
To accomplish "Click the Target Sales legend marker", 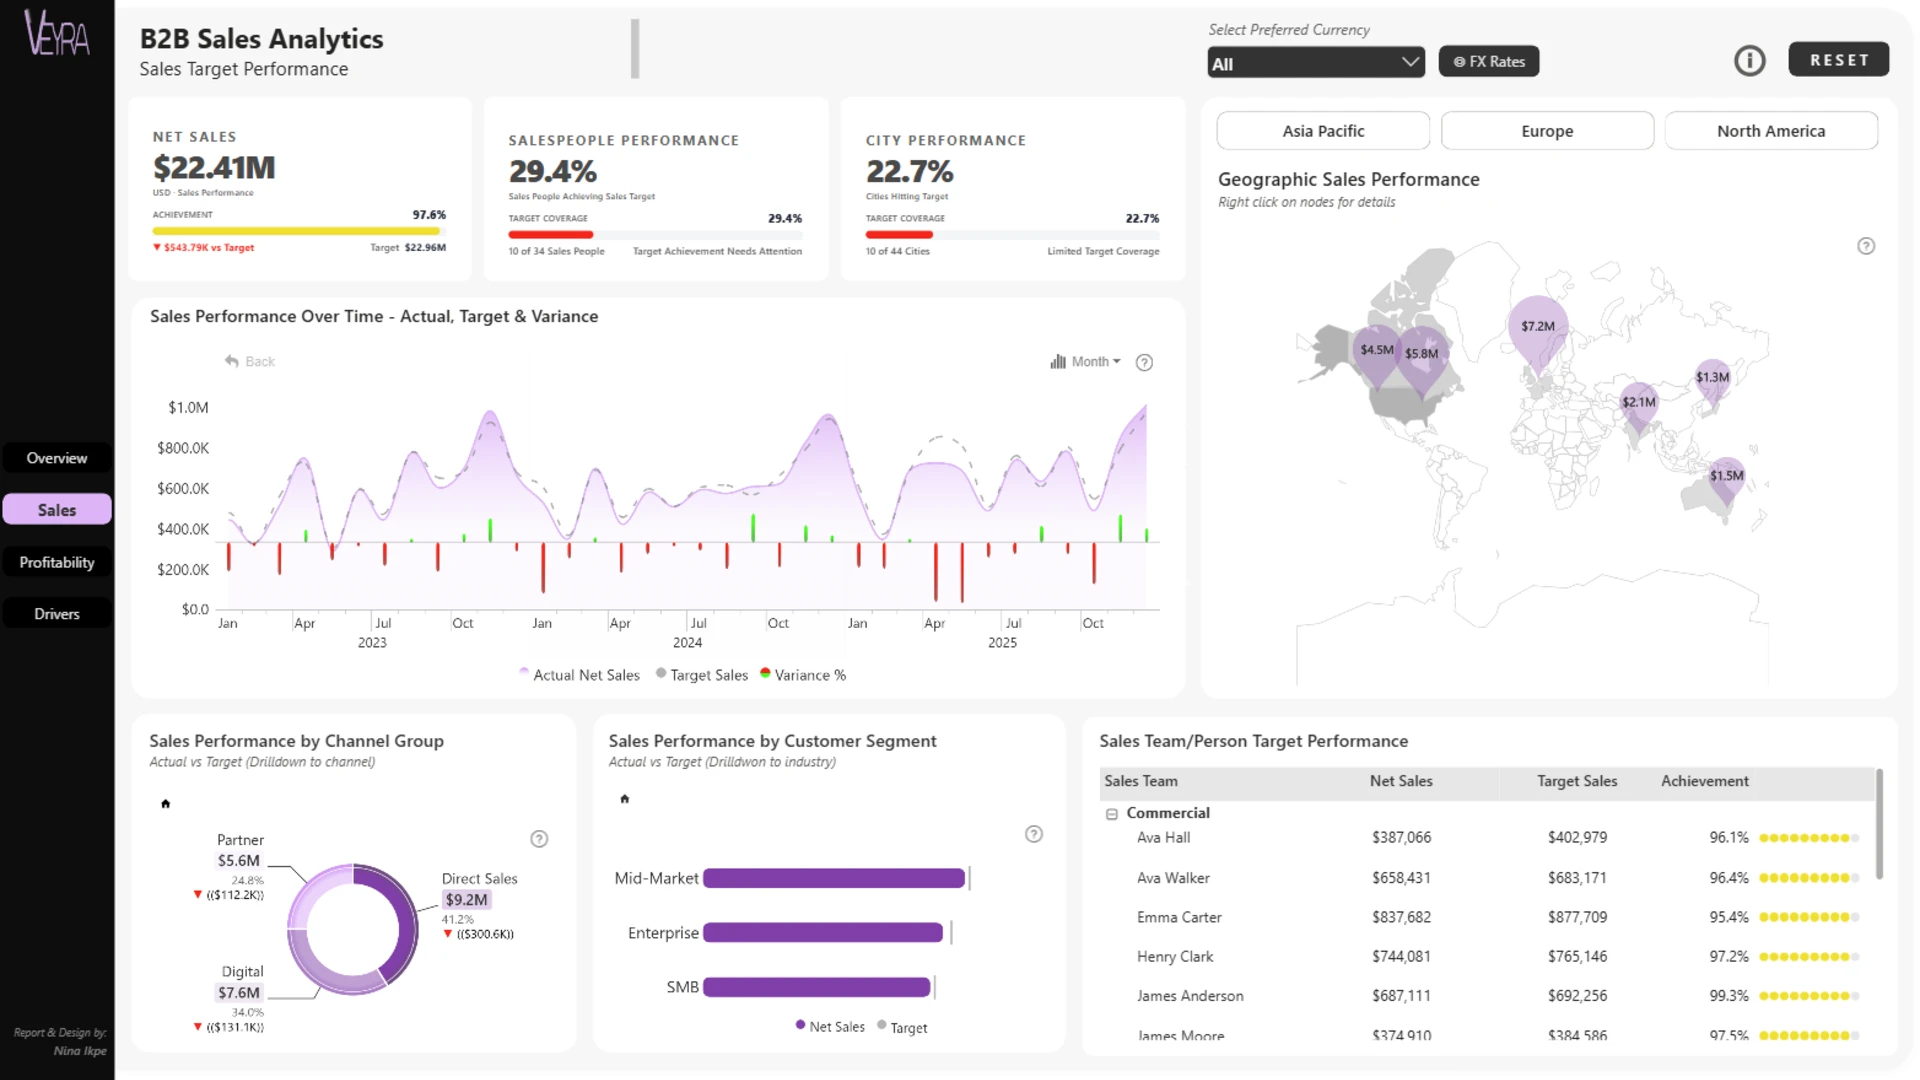I will (x=661, y=673).
